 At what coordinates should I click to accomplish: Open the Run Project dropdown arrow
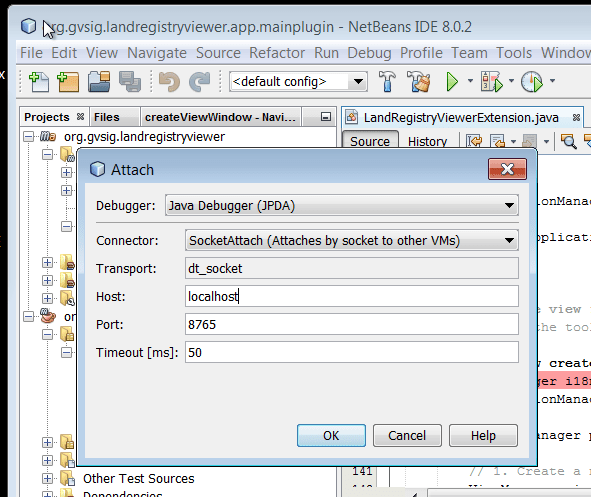click(470, 81)
